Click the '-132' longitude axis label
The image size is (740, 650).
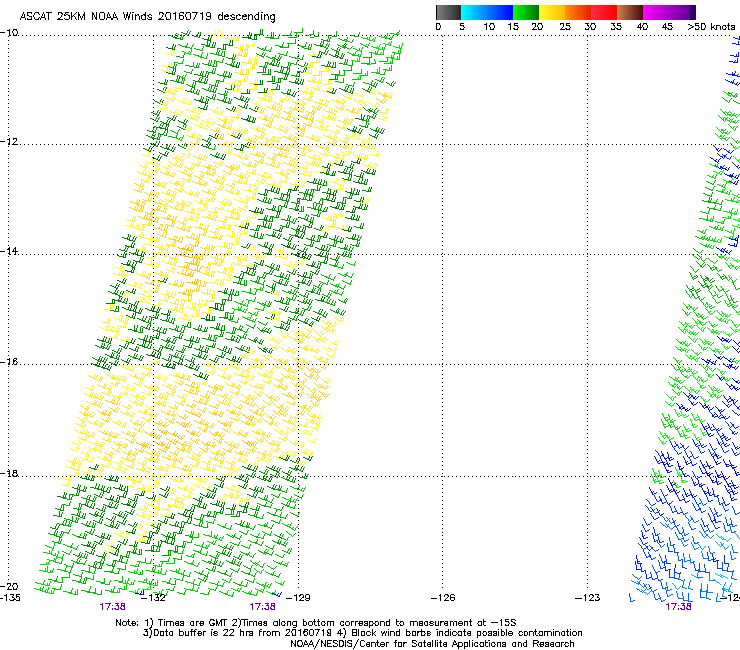click(154, 598)
